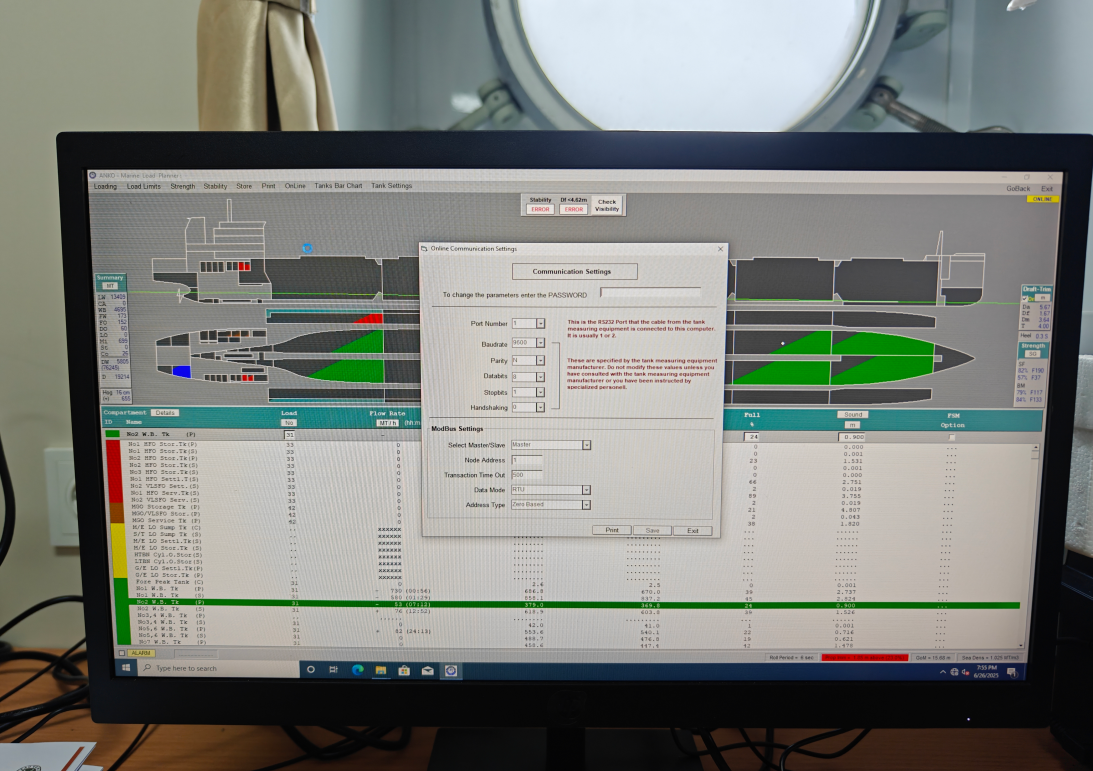Expand the Select Master/Slave dropdown

[586, 445]
